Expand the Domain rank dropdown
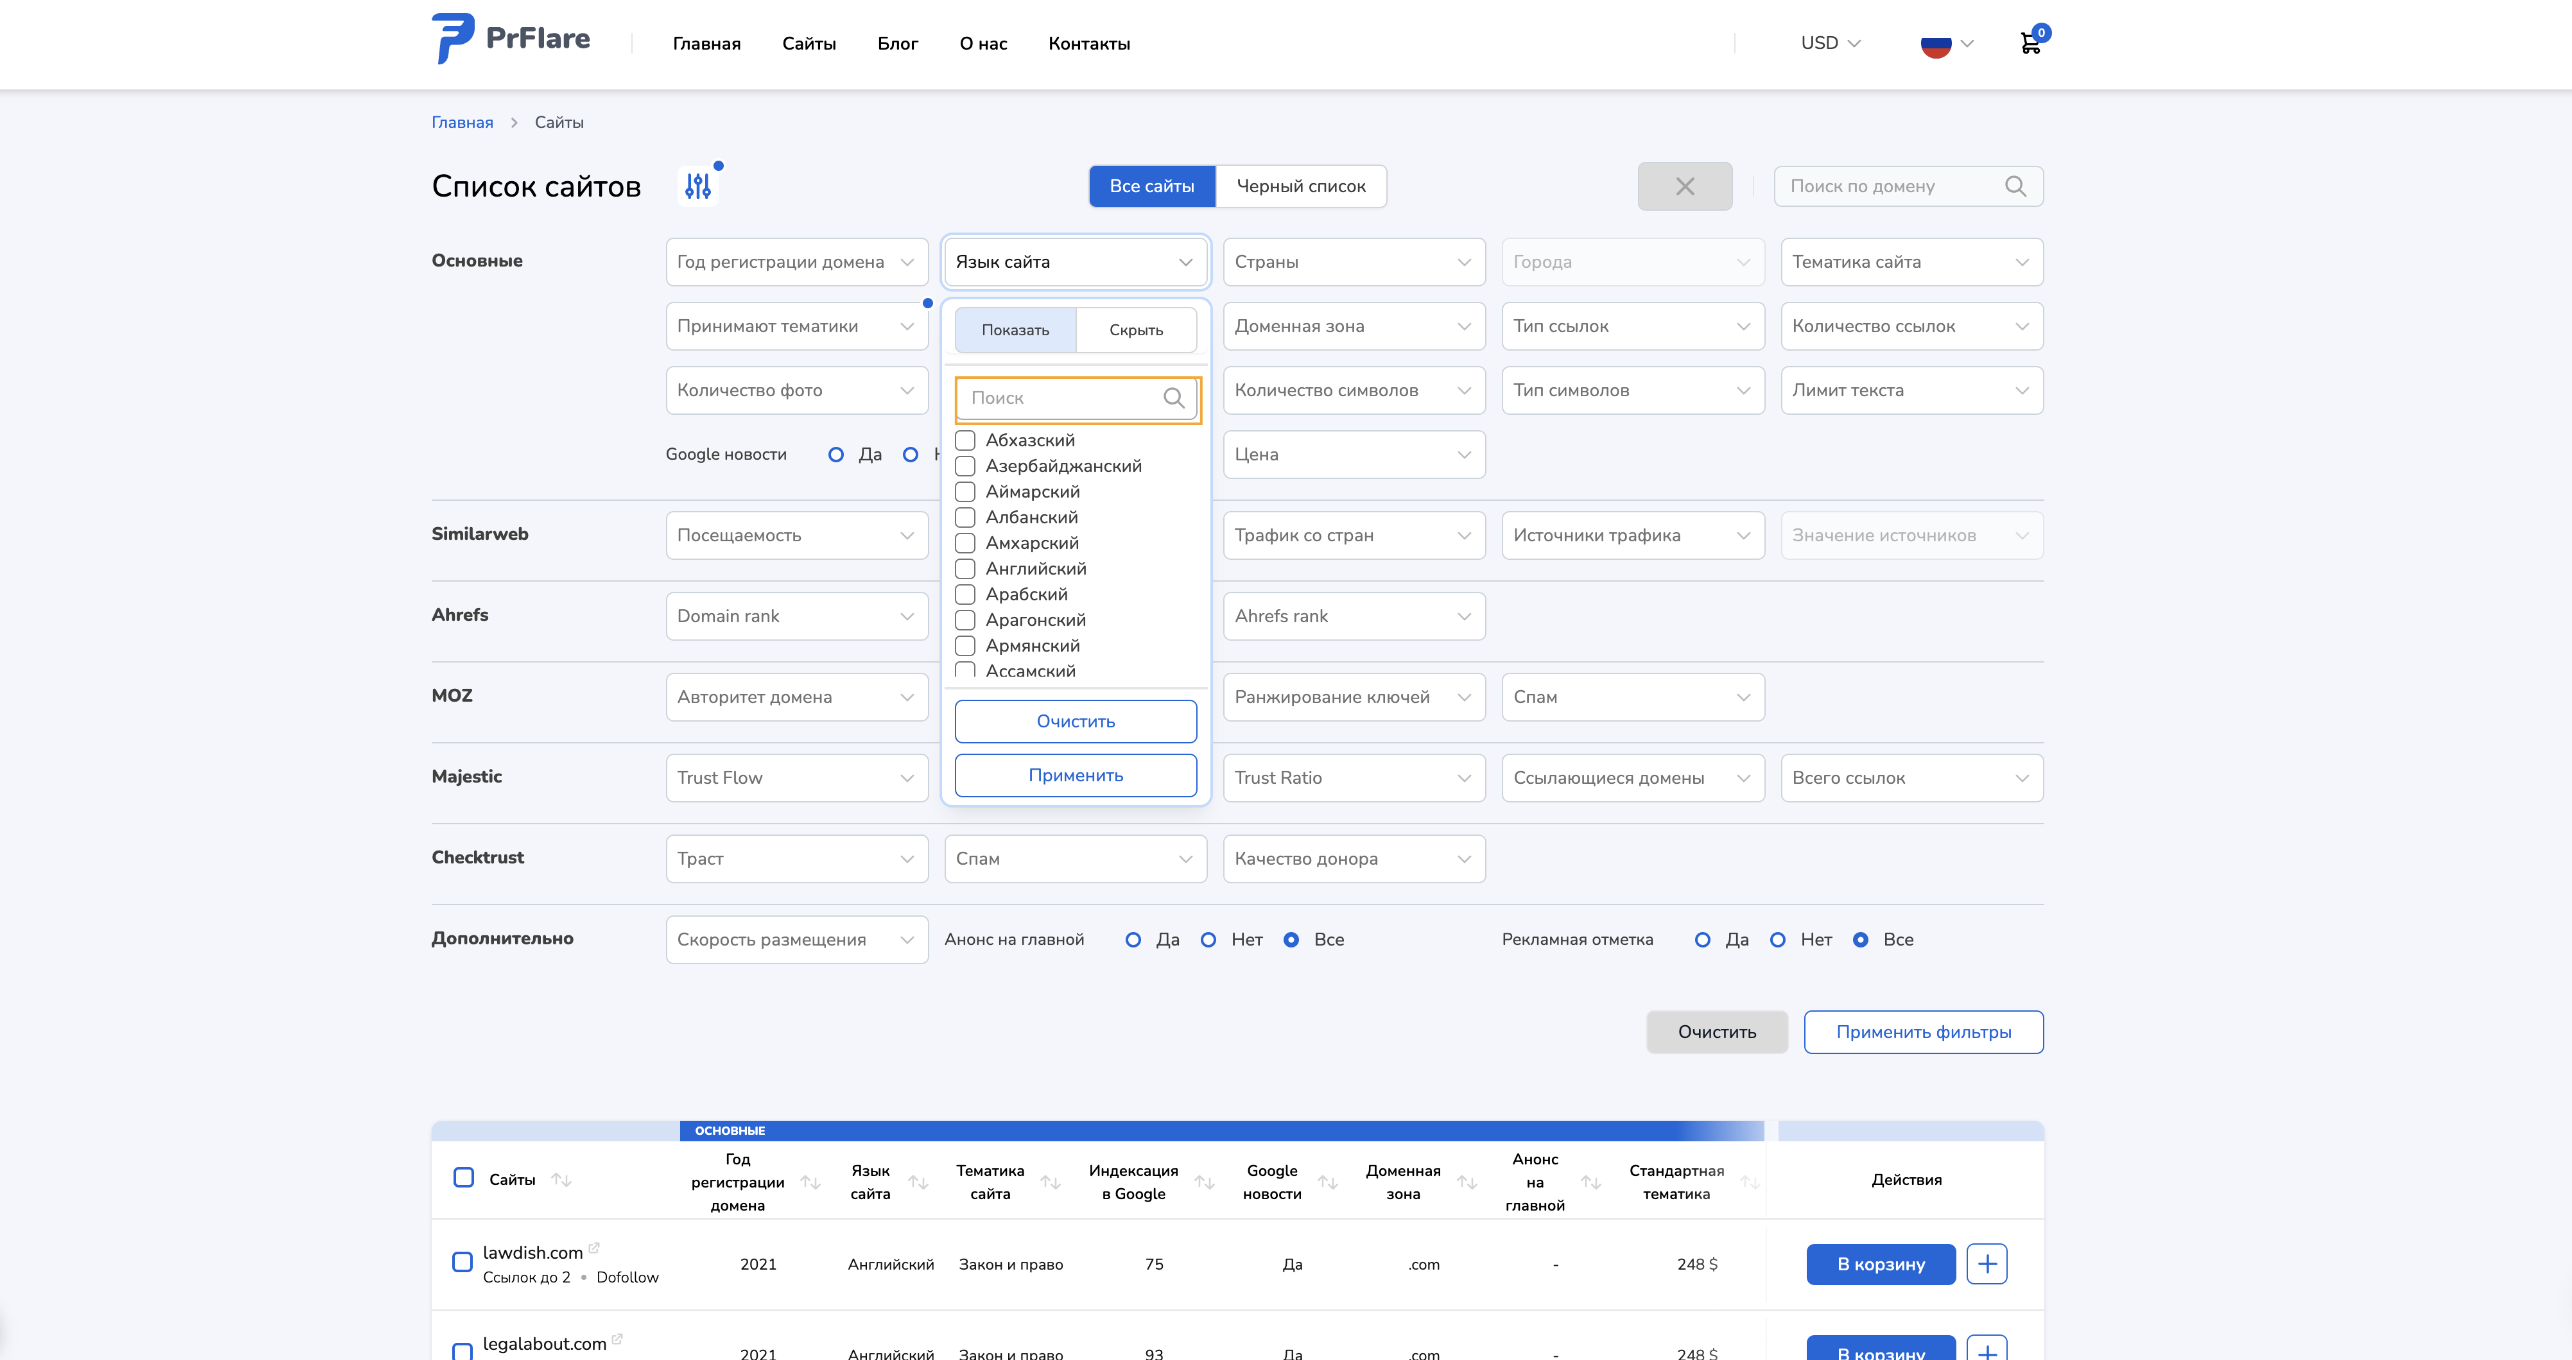This screenshot has height=1360, width=2572. click(x=797, y=616)
